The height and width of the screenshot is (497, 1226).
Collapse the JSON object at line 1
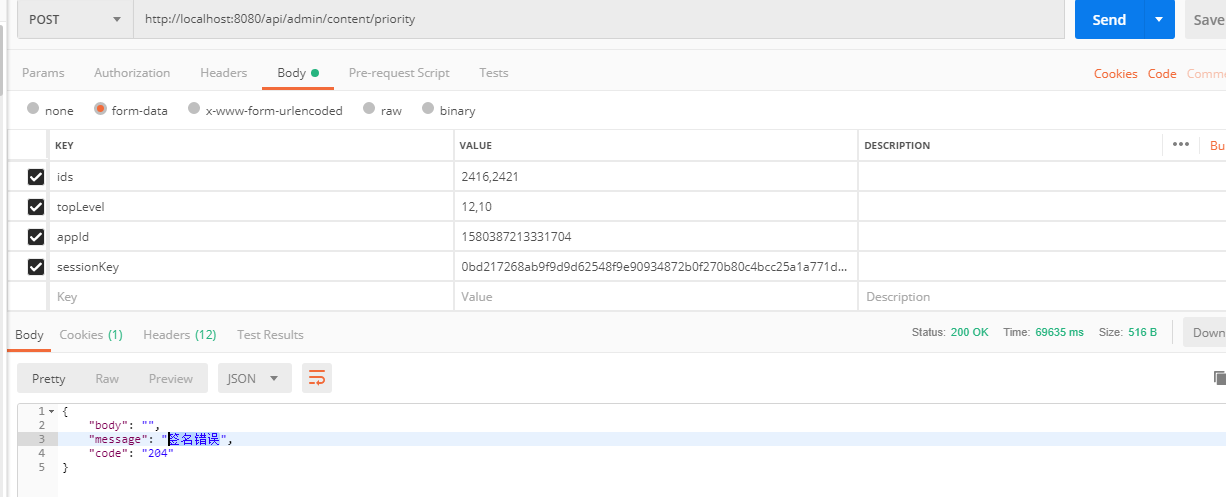click(x=51, y=411)
